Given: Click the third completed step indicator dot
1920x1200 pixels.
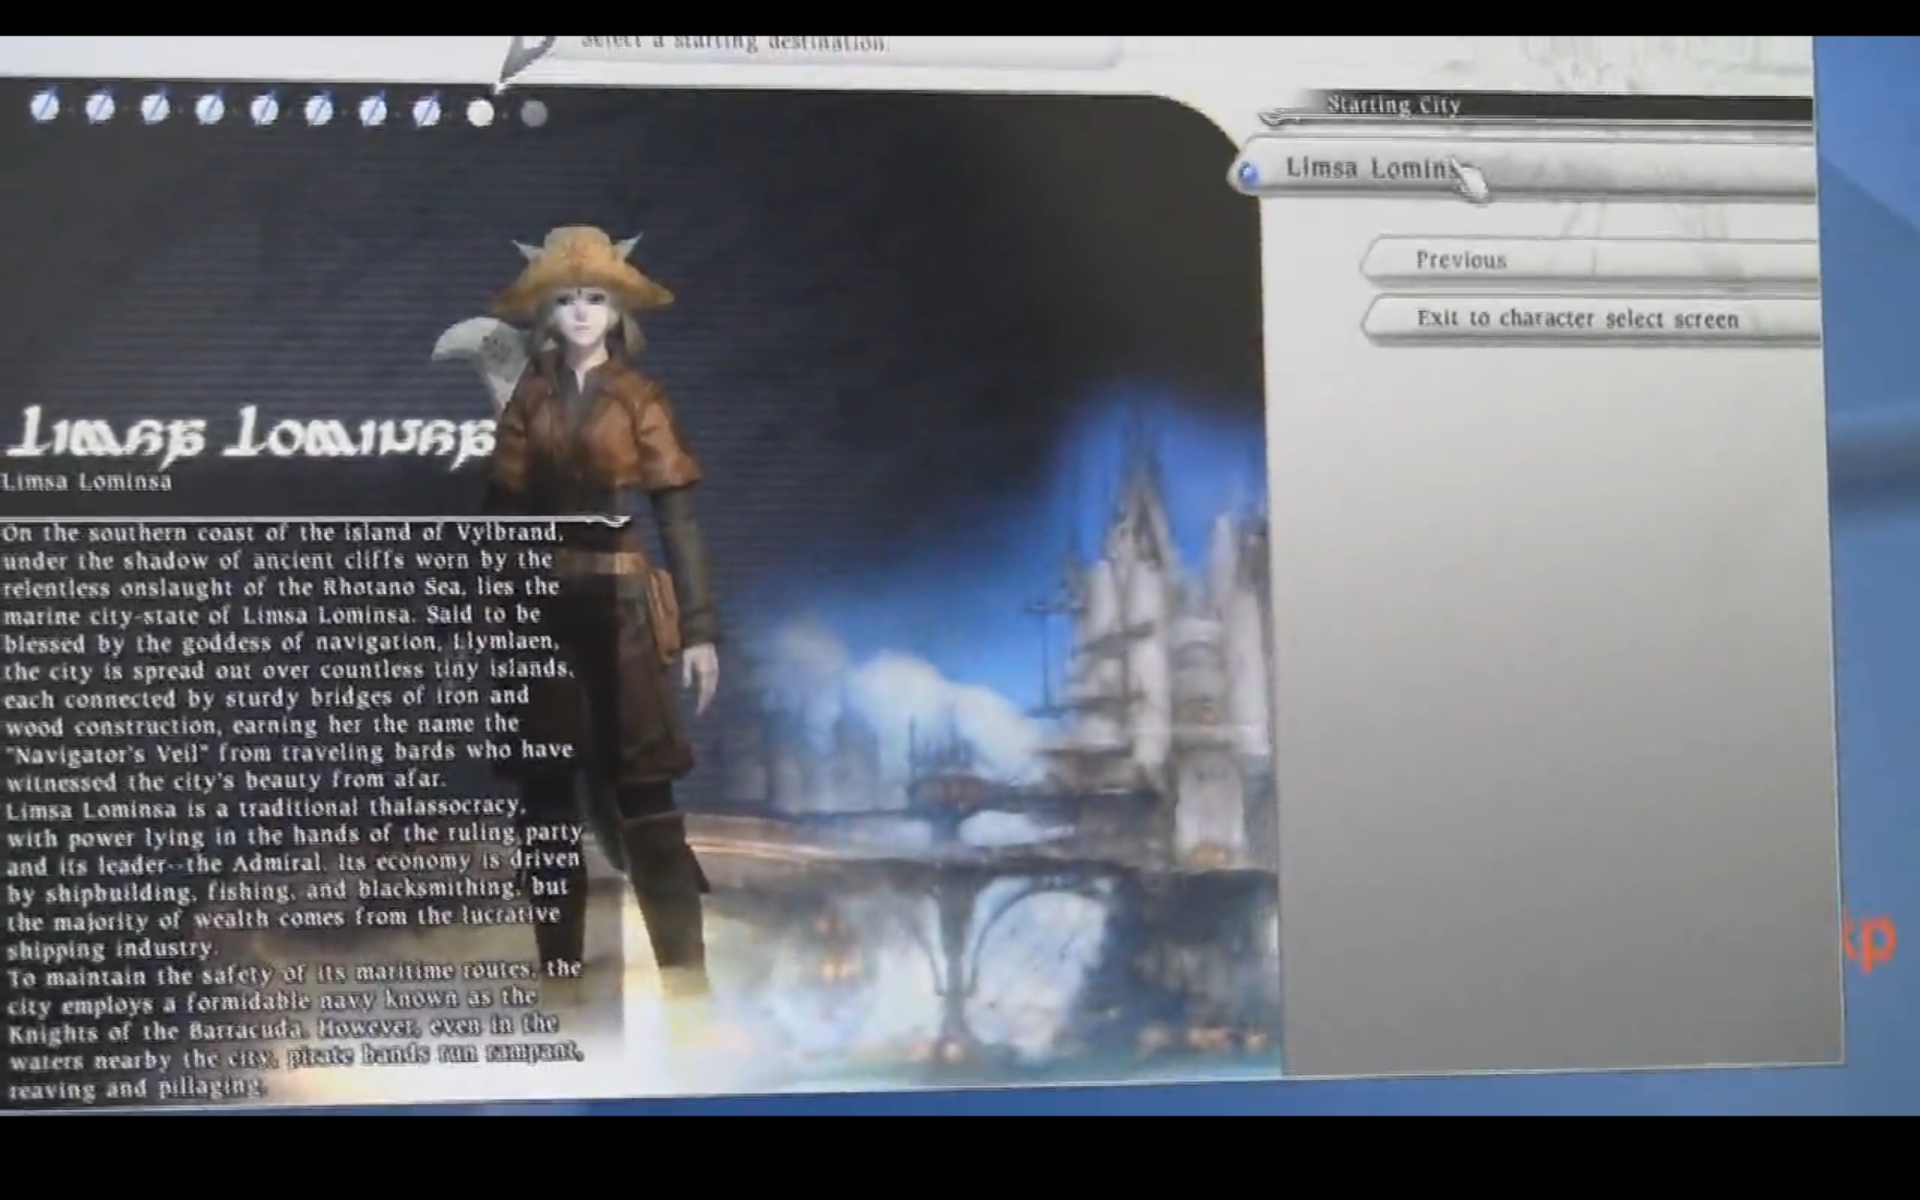Looking at the screenshot, I should pyautogui.click(x=155, y=108).
